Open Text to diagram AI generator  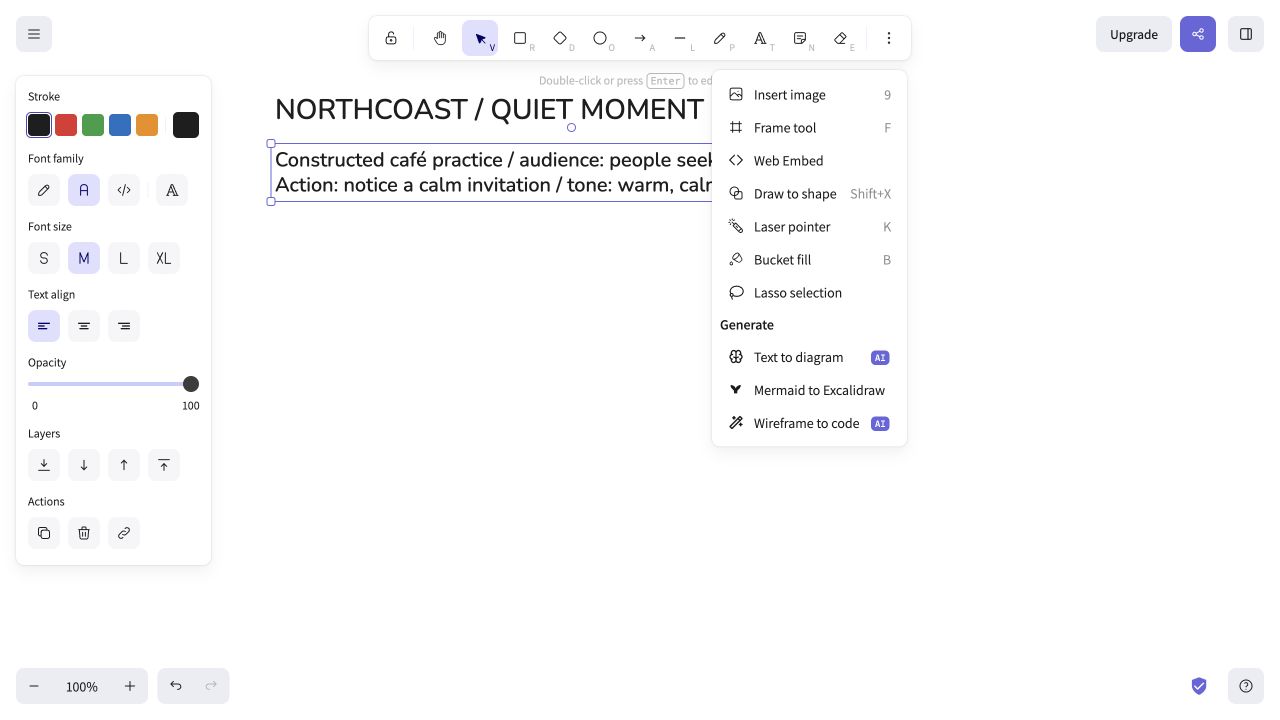tap(809, 357)
